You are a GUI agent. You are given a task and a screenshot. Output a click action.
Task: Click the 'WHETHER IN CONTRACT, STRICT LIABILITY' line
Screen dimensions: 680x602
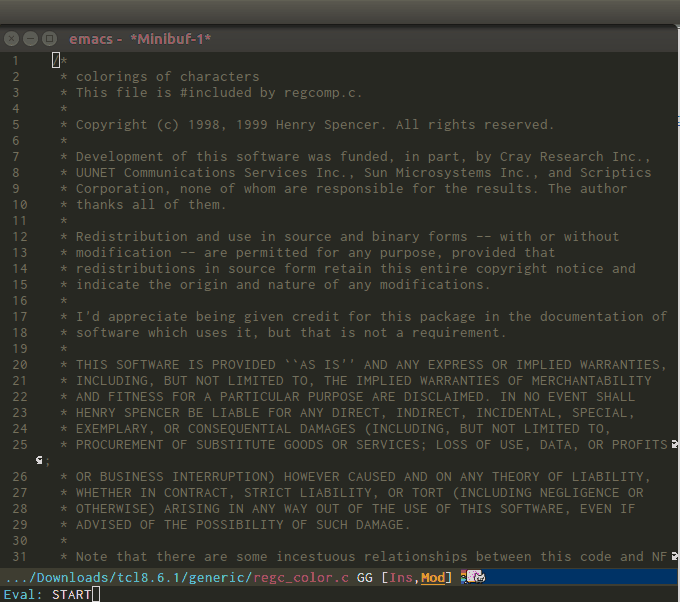click(x=352, y=493)
